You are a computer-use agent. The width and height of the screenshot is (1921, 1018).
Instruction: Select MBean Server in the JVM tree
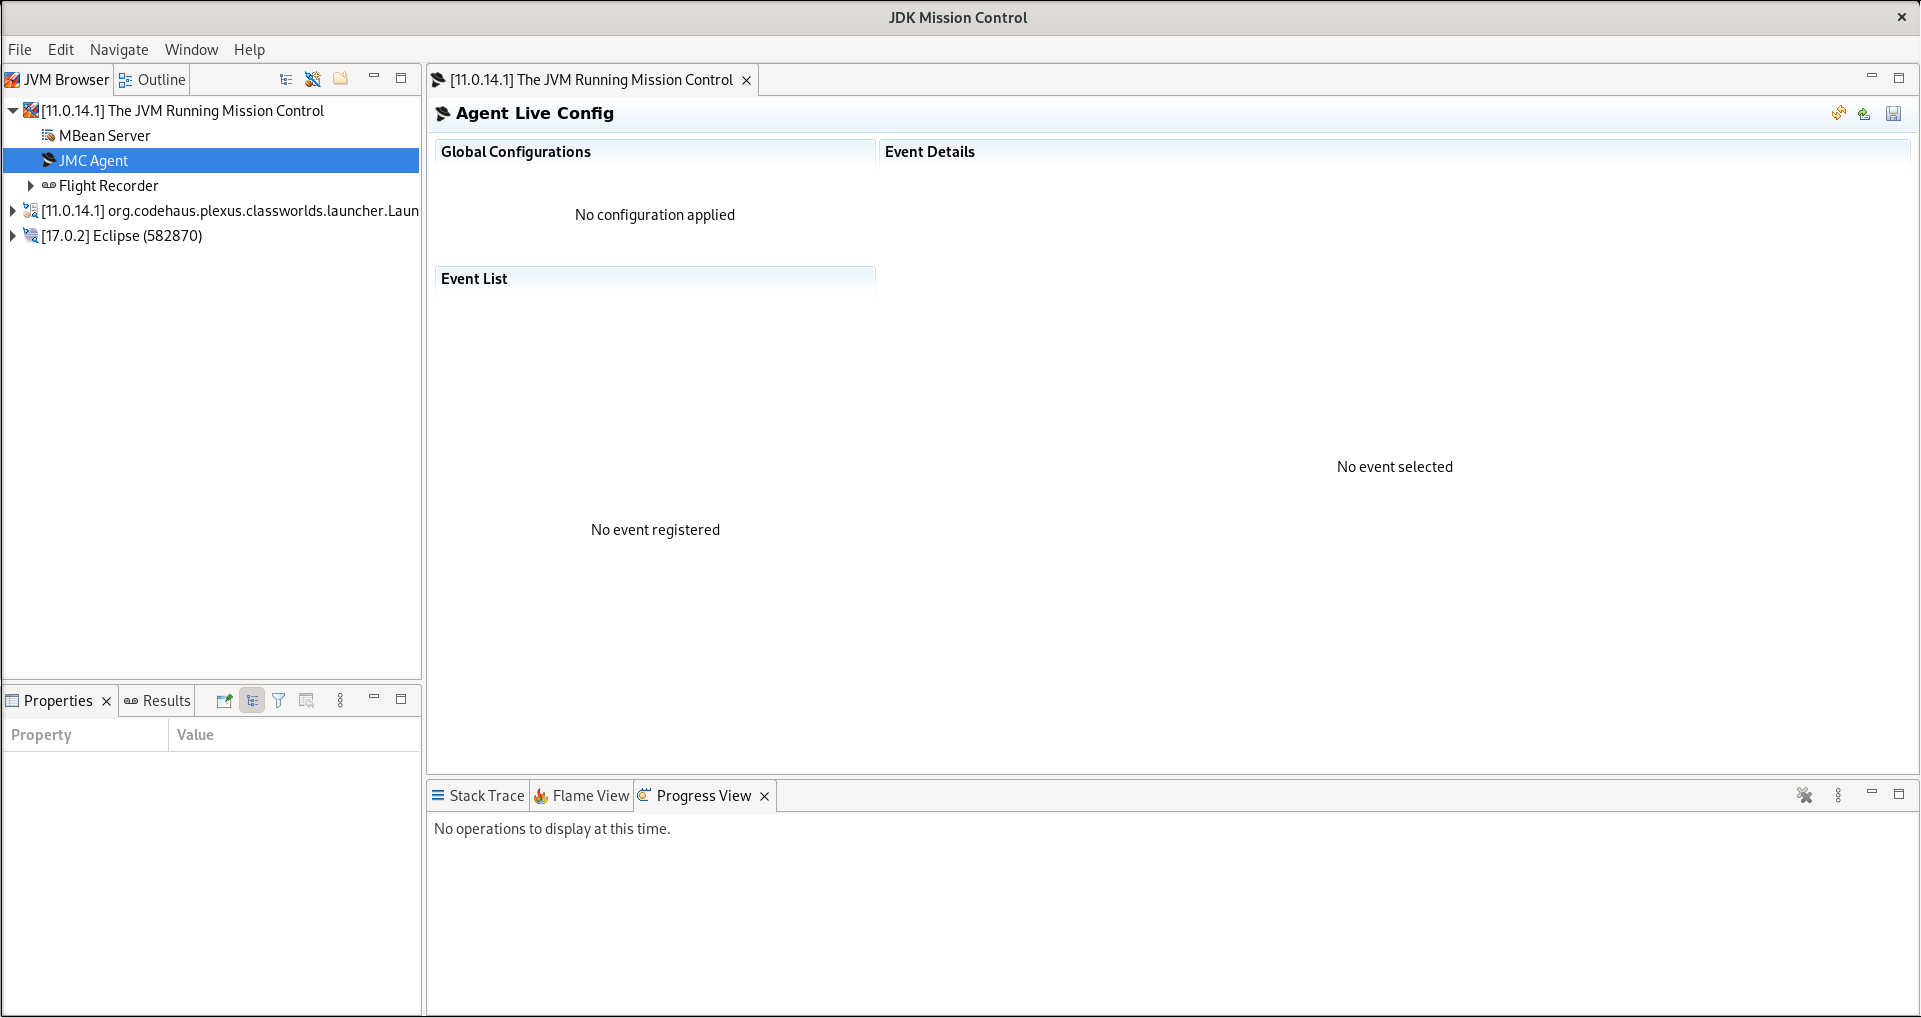[104, 136]
